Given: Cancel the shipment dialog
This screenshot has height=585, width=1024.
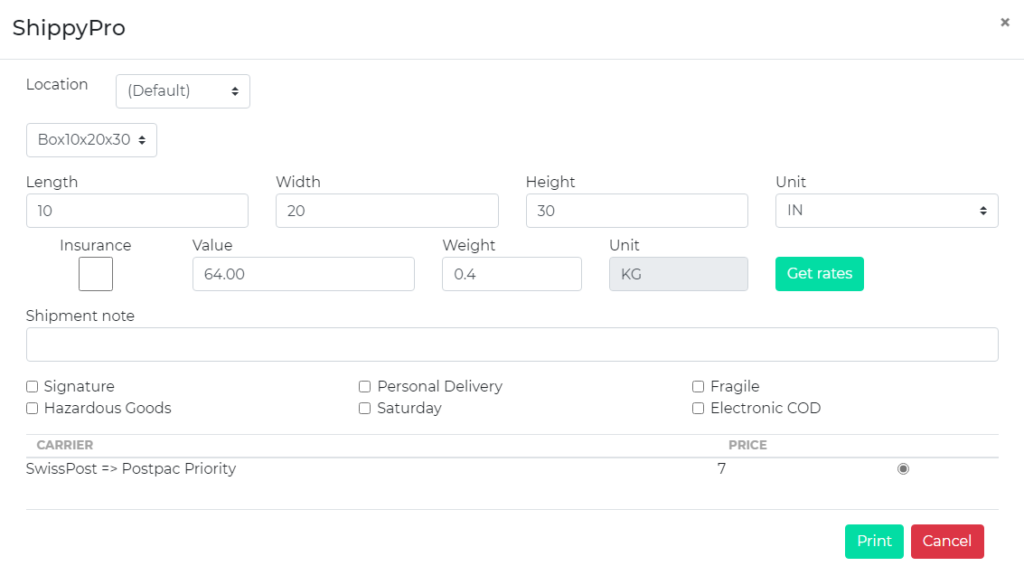Looking at the screenshot, I should [x=947, y=541].
